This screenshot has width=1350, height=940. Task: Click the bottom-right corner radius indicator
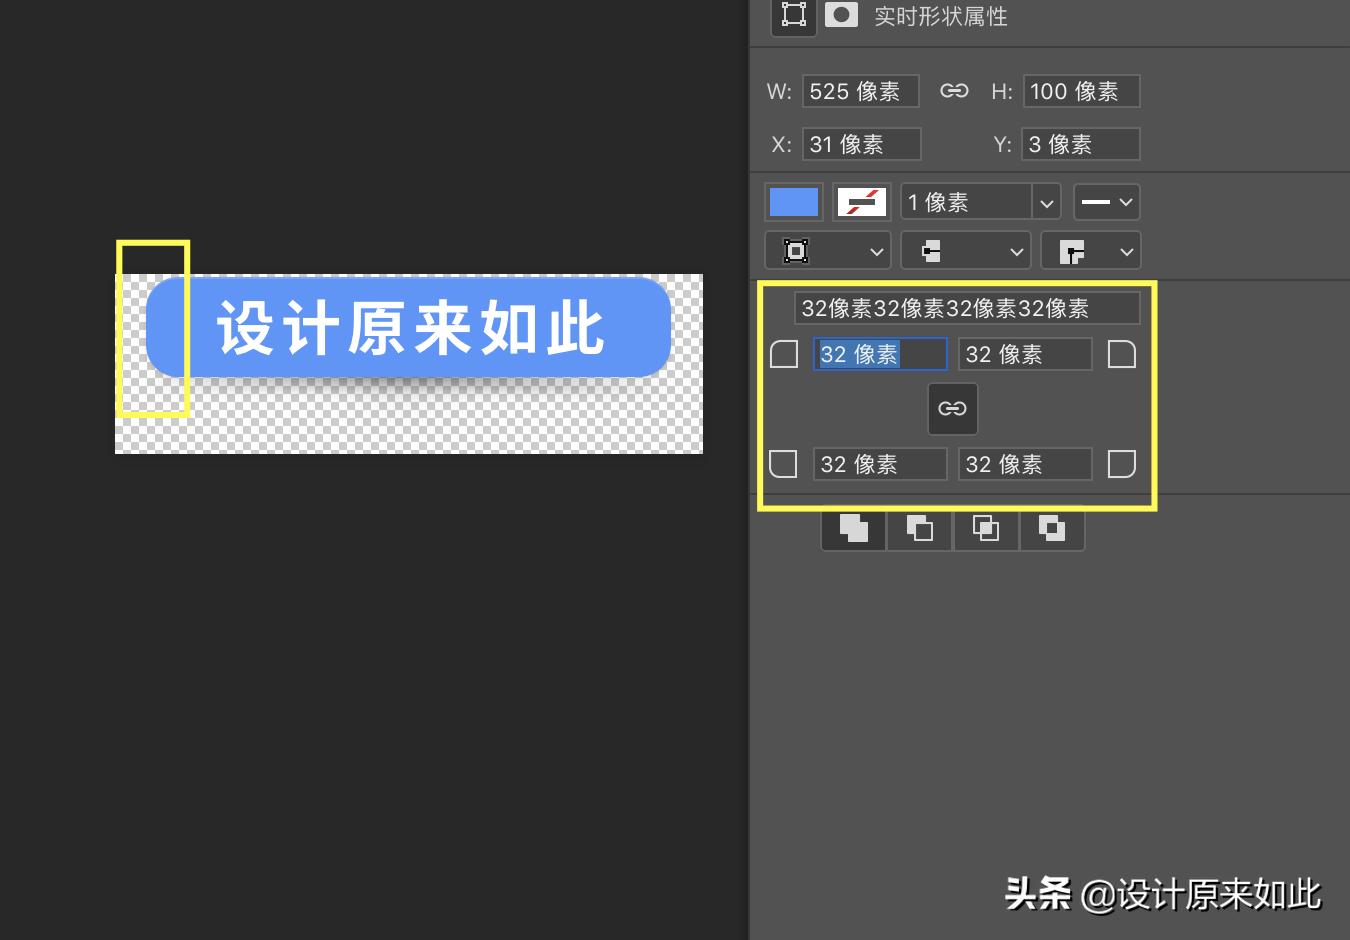[1122, 463]
